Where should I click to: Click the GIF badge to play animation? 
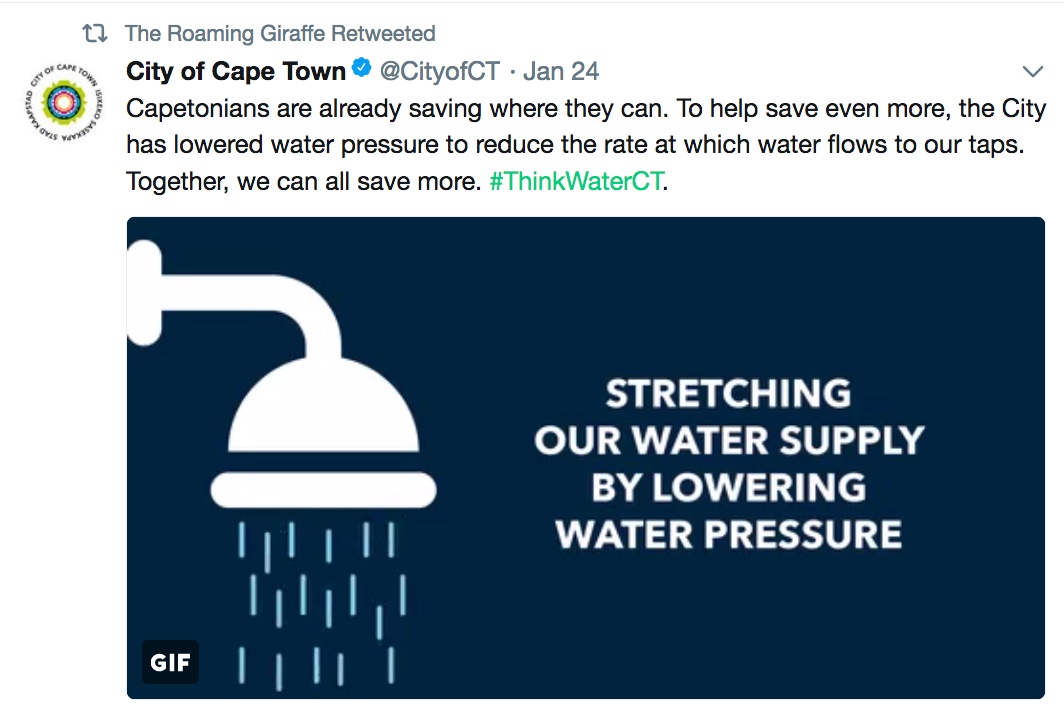[170, 662]
